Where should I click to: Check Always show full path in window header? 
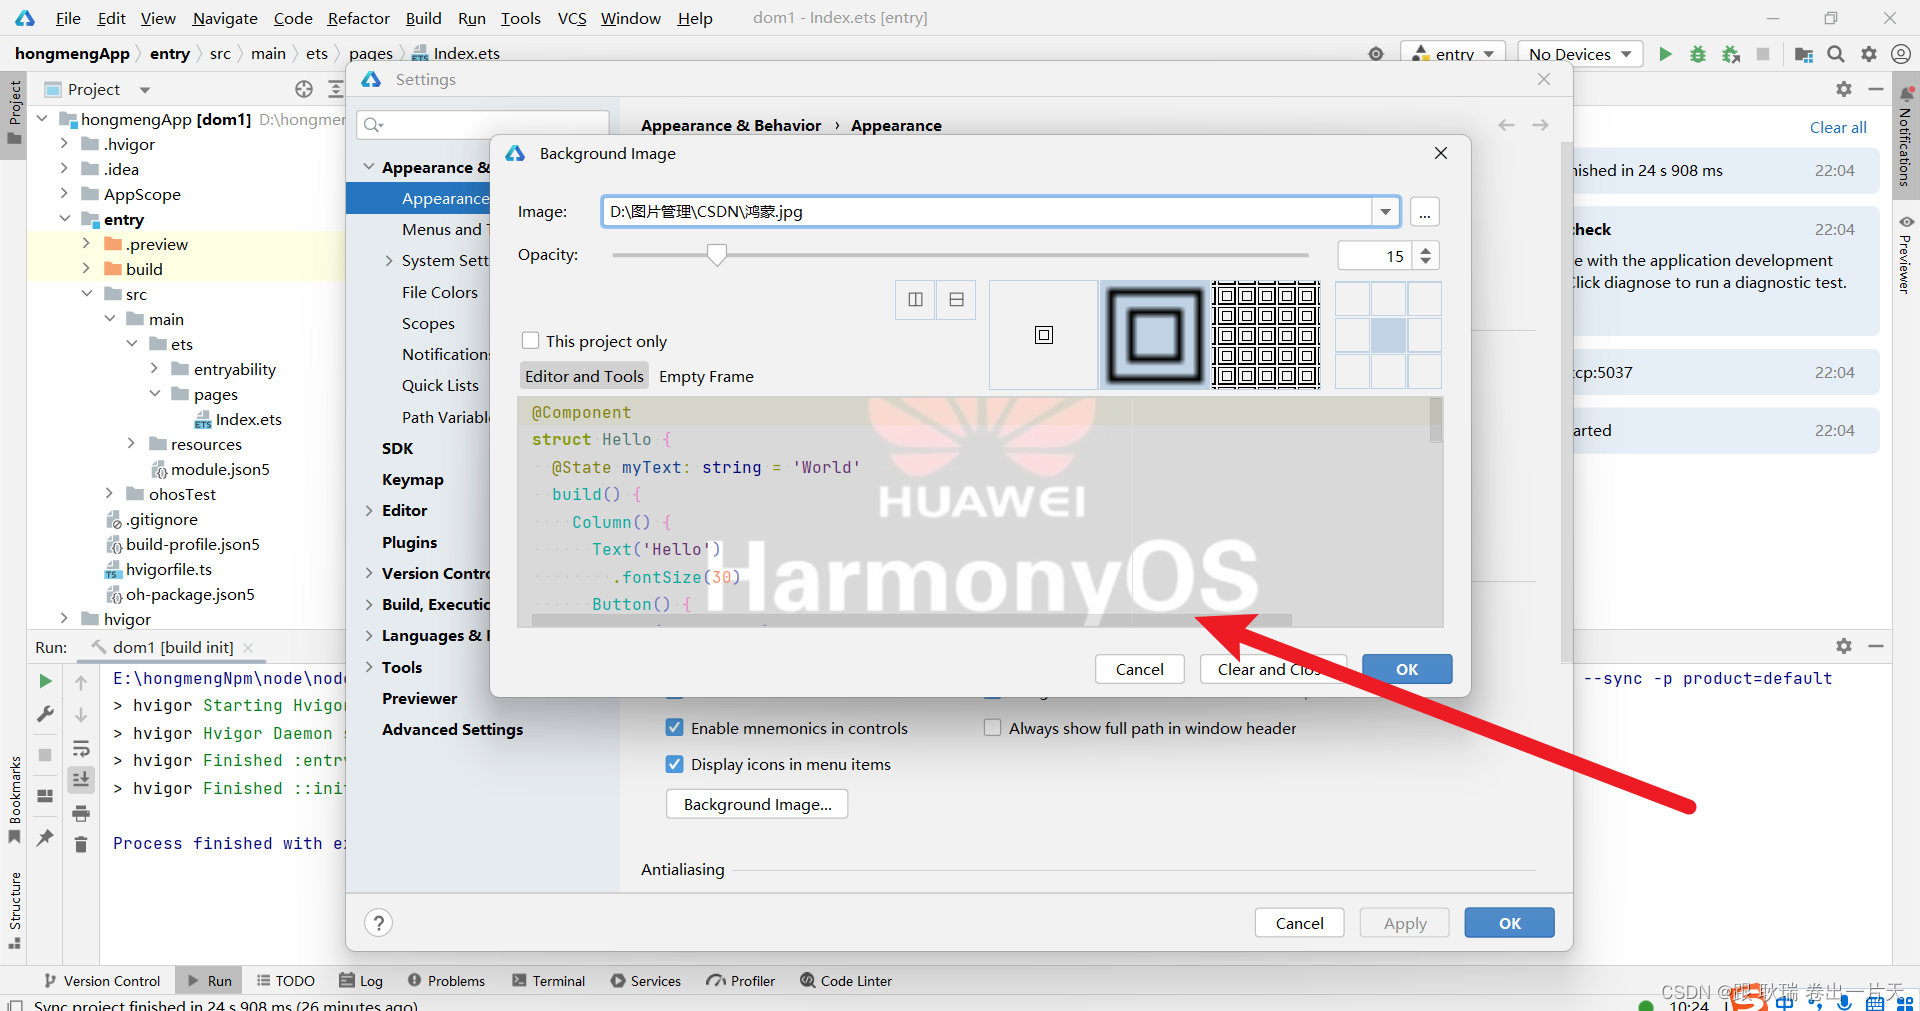992,728
